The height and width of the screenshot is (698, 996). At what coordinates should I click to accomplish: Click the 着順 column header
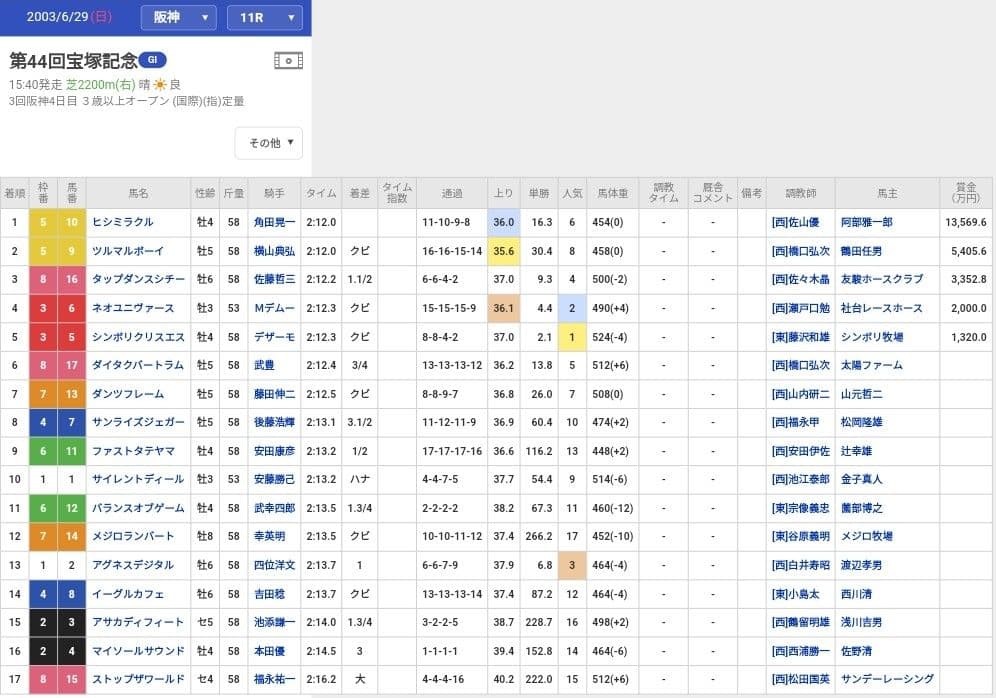point(14,192)
